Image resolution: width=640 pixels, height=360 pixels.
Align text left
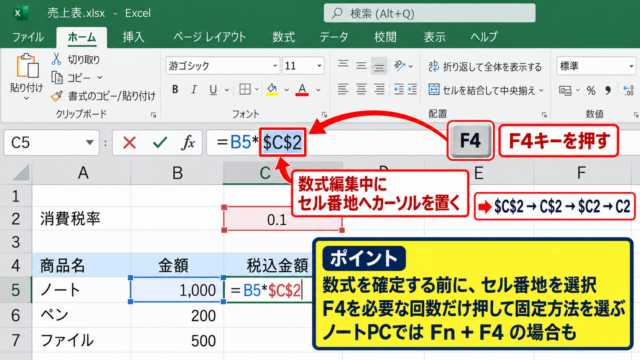click(x=343, y=89)
